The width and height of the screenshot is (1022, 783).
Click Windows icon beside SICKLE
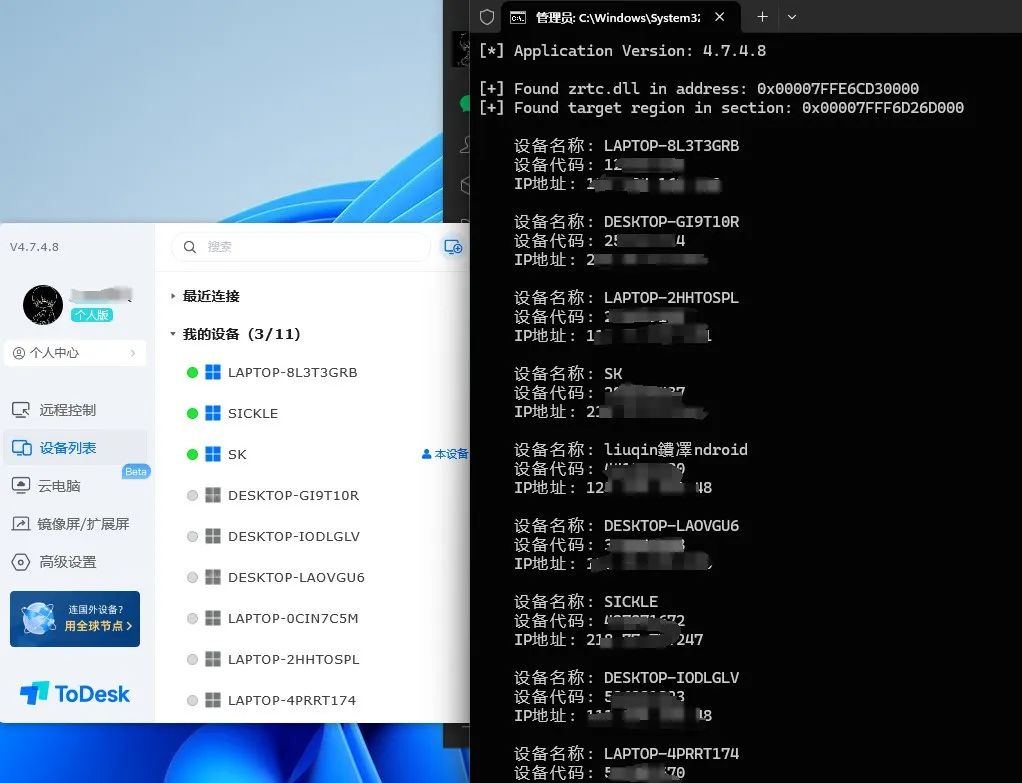click(x=212, y=413)
